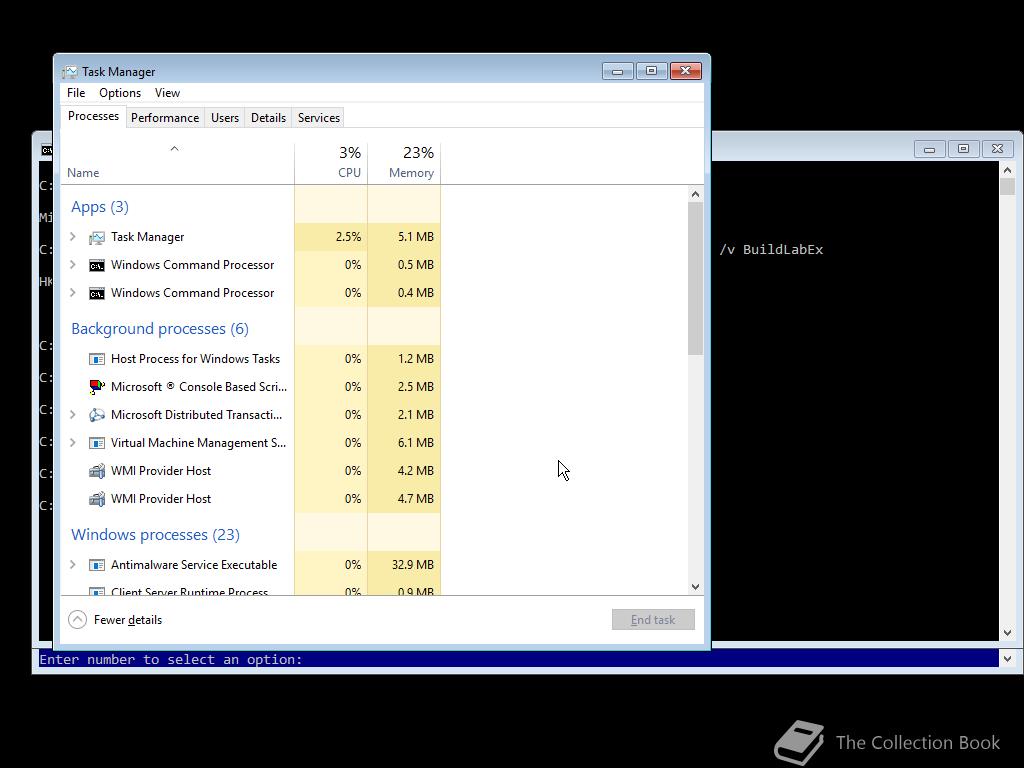This screenshot has width=1024, height=768.
Task: Open the View menu
Action: click(x=167, y=93)
